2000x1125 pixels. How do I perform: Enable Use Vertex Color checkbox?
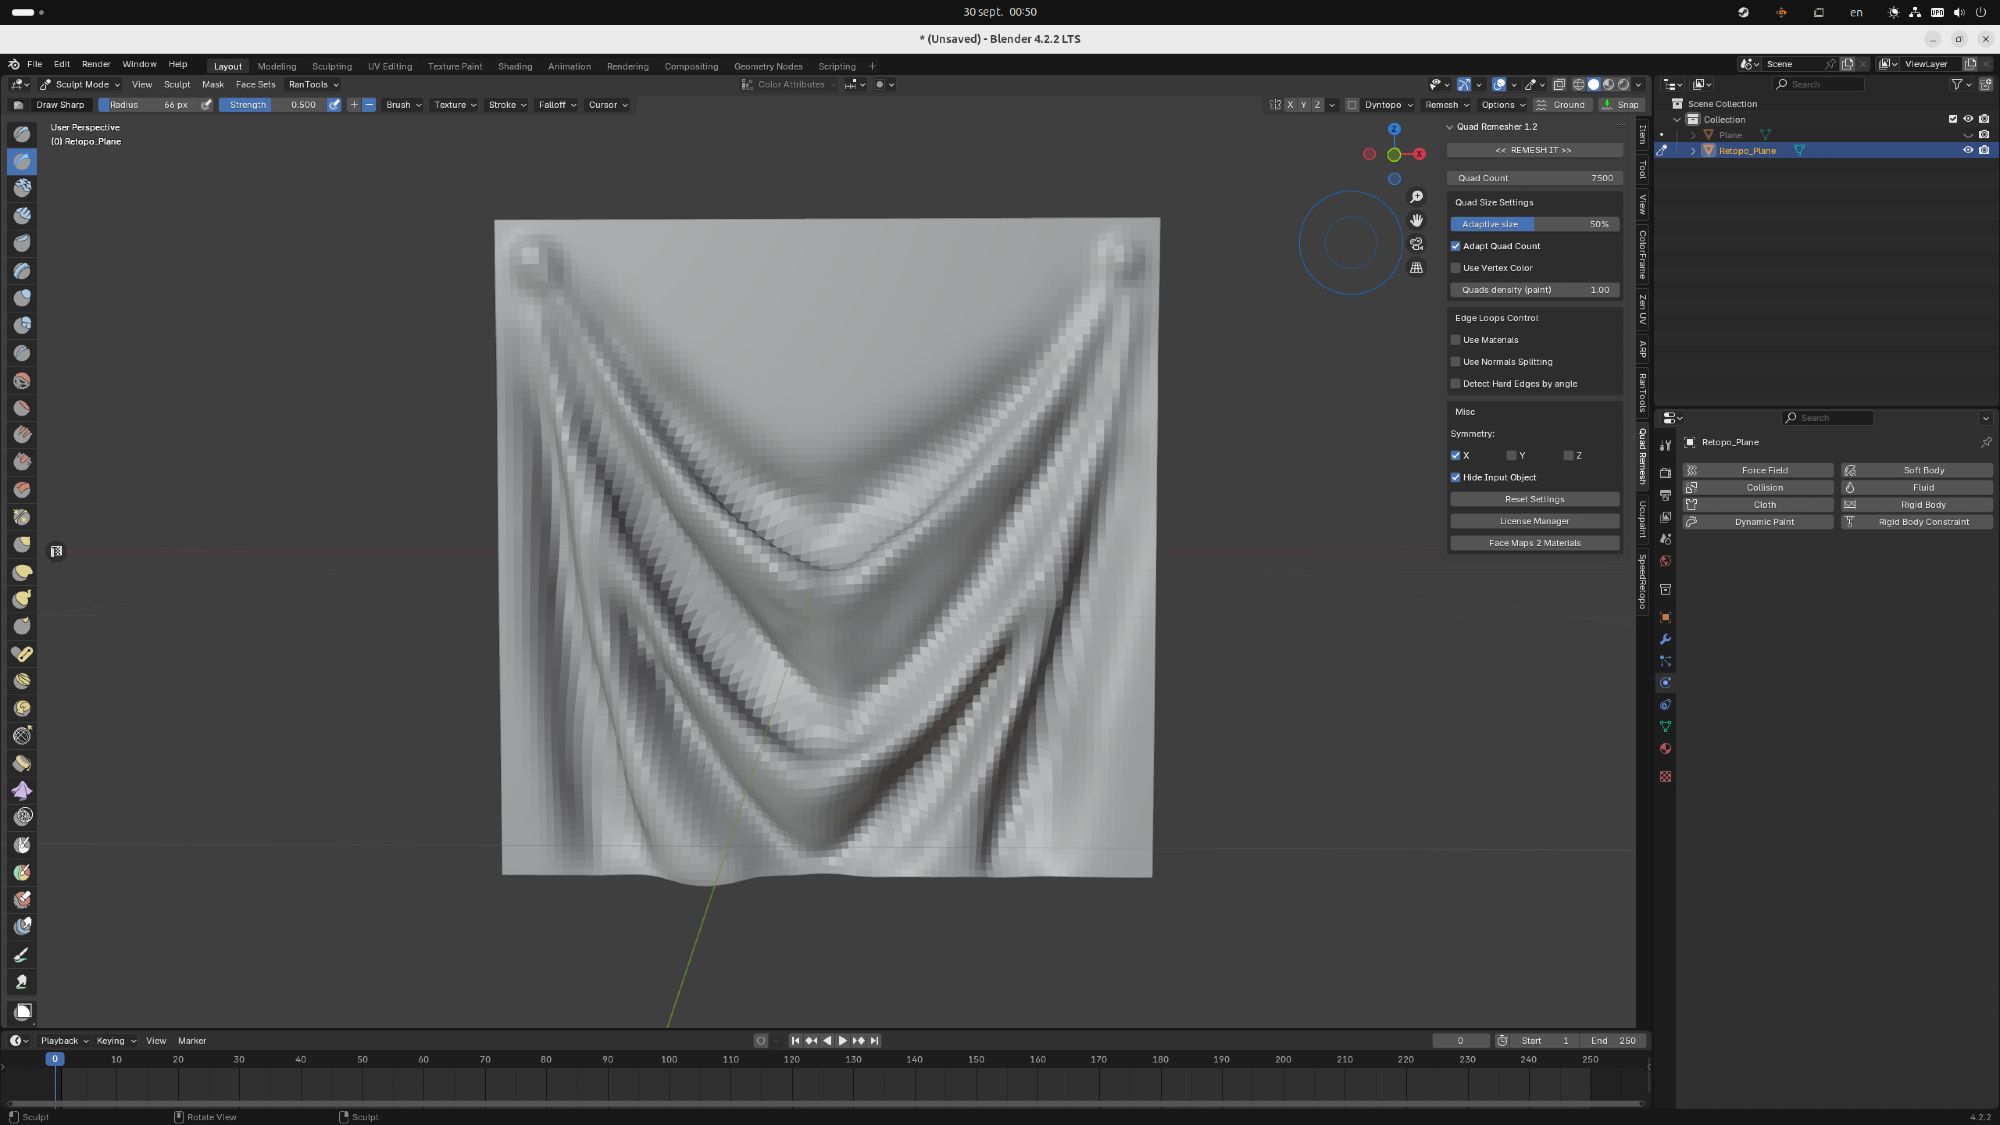[1456, 268]
